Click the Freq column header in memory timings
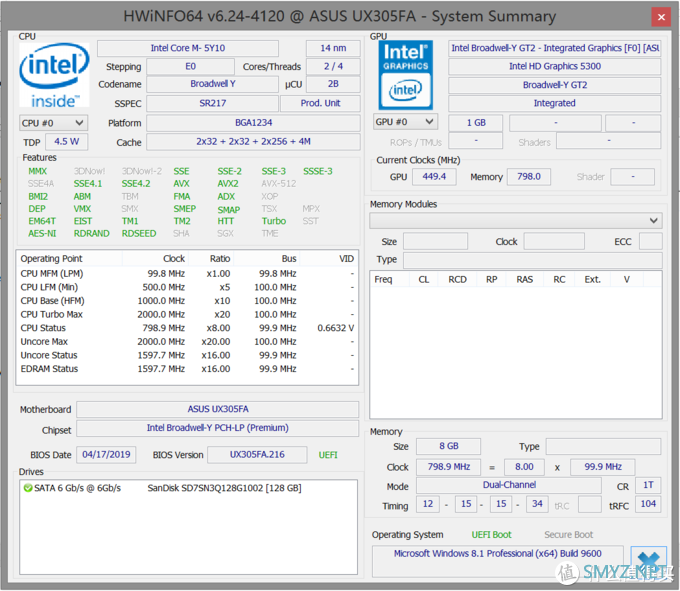 pyautogui.click(x=389, y=280)
